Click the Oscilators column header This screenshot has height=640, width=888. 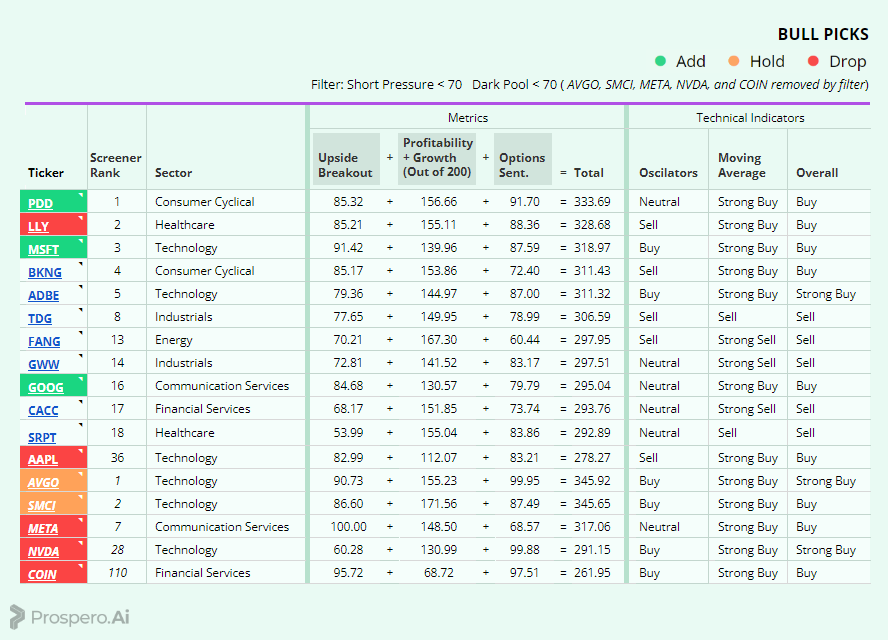point(668,173)
